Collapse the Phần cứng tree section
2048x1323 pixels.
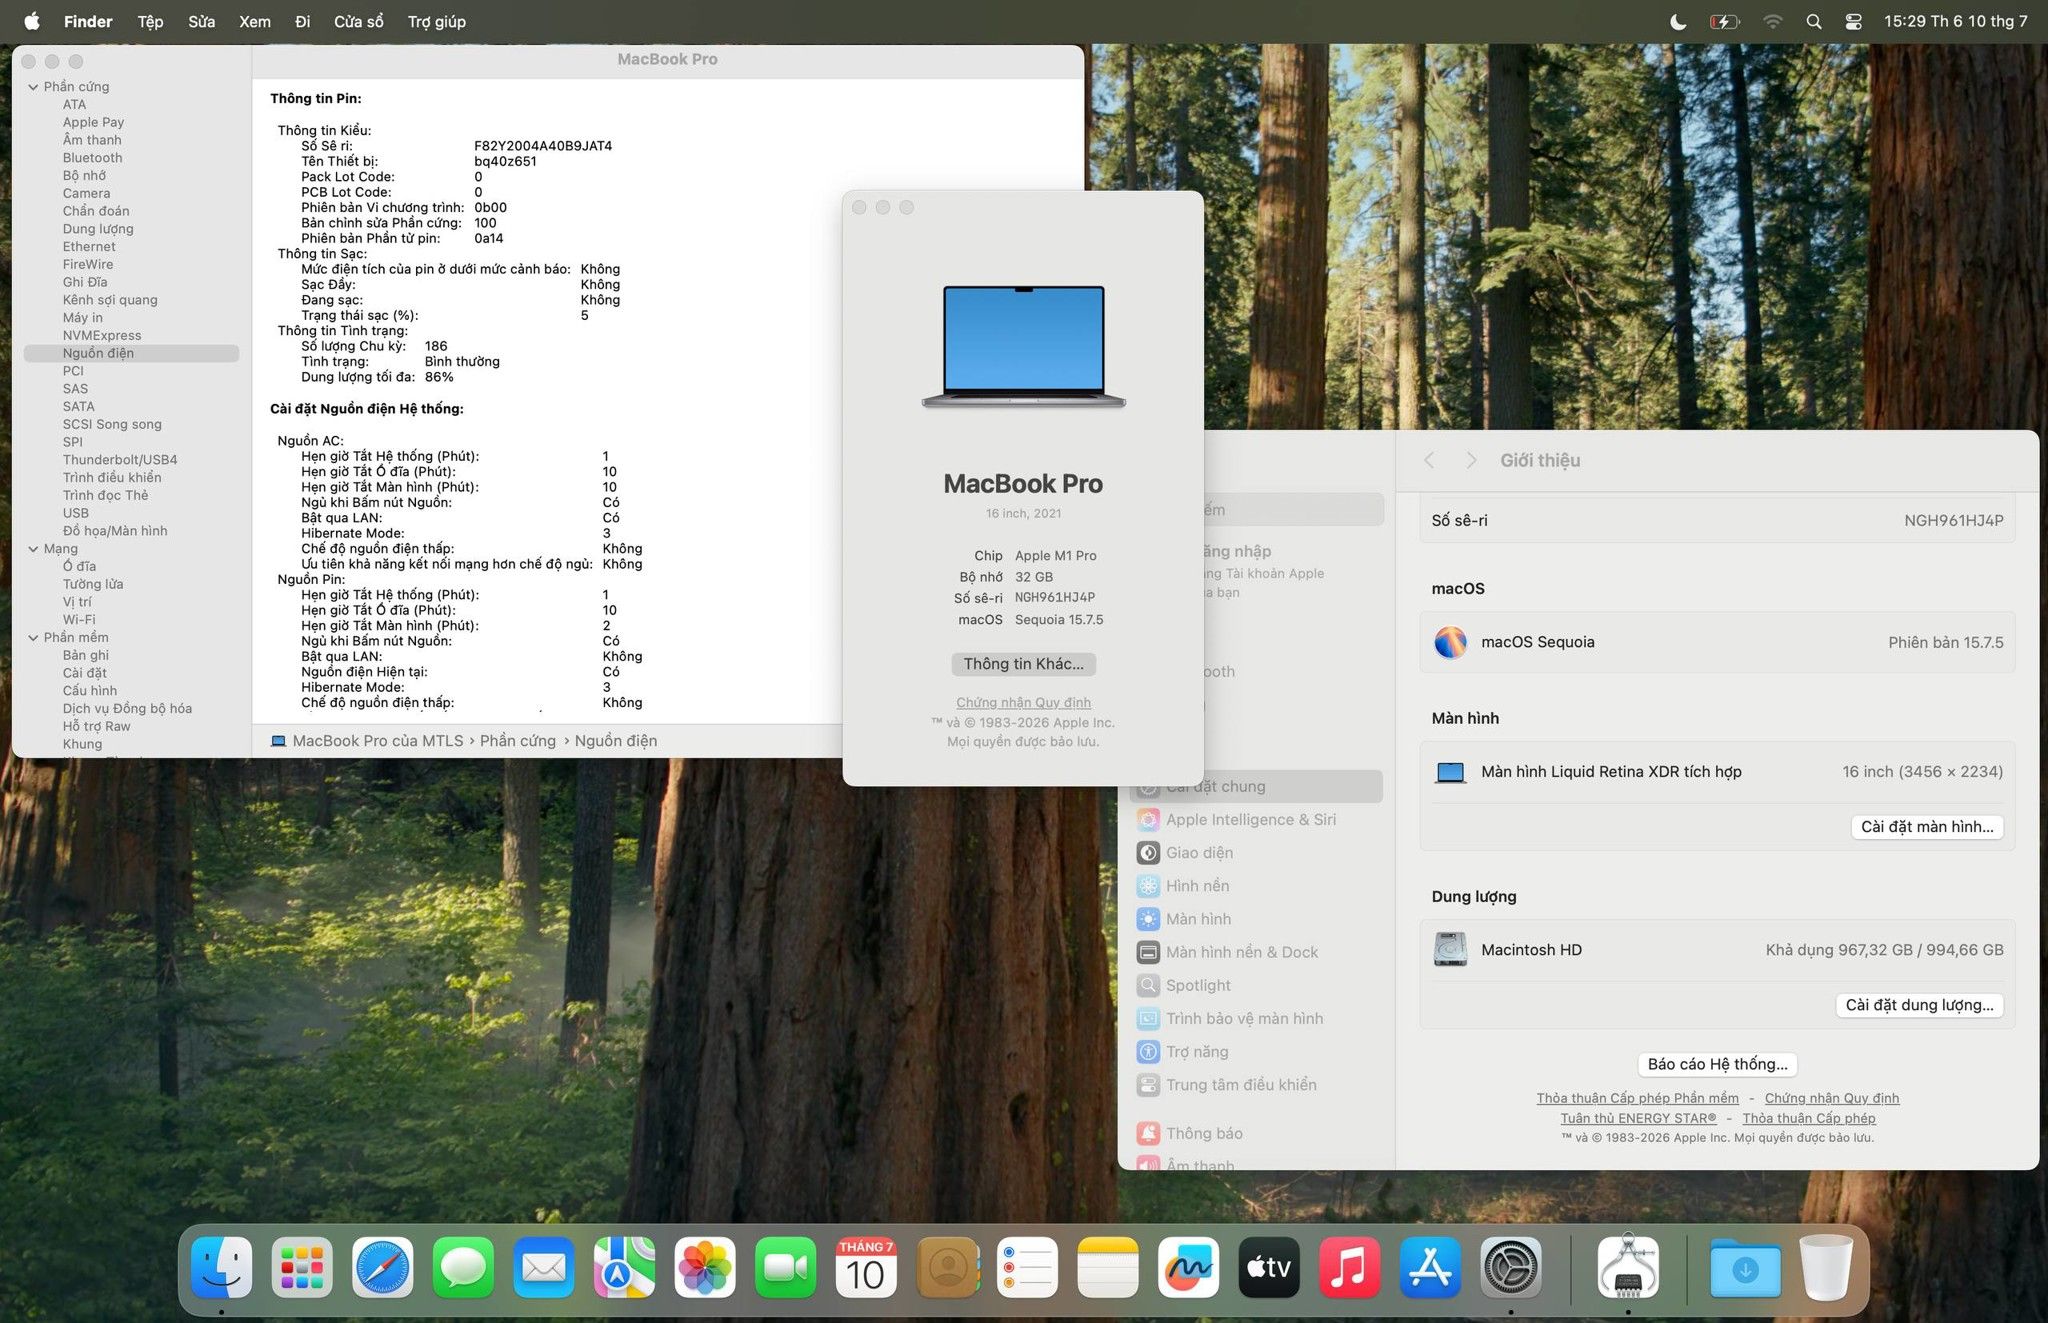pos(33,87)
